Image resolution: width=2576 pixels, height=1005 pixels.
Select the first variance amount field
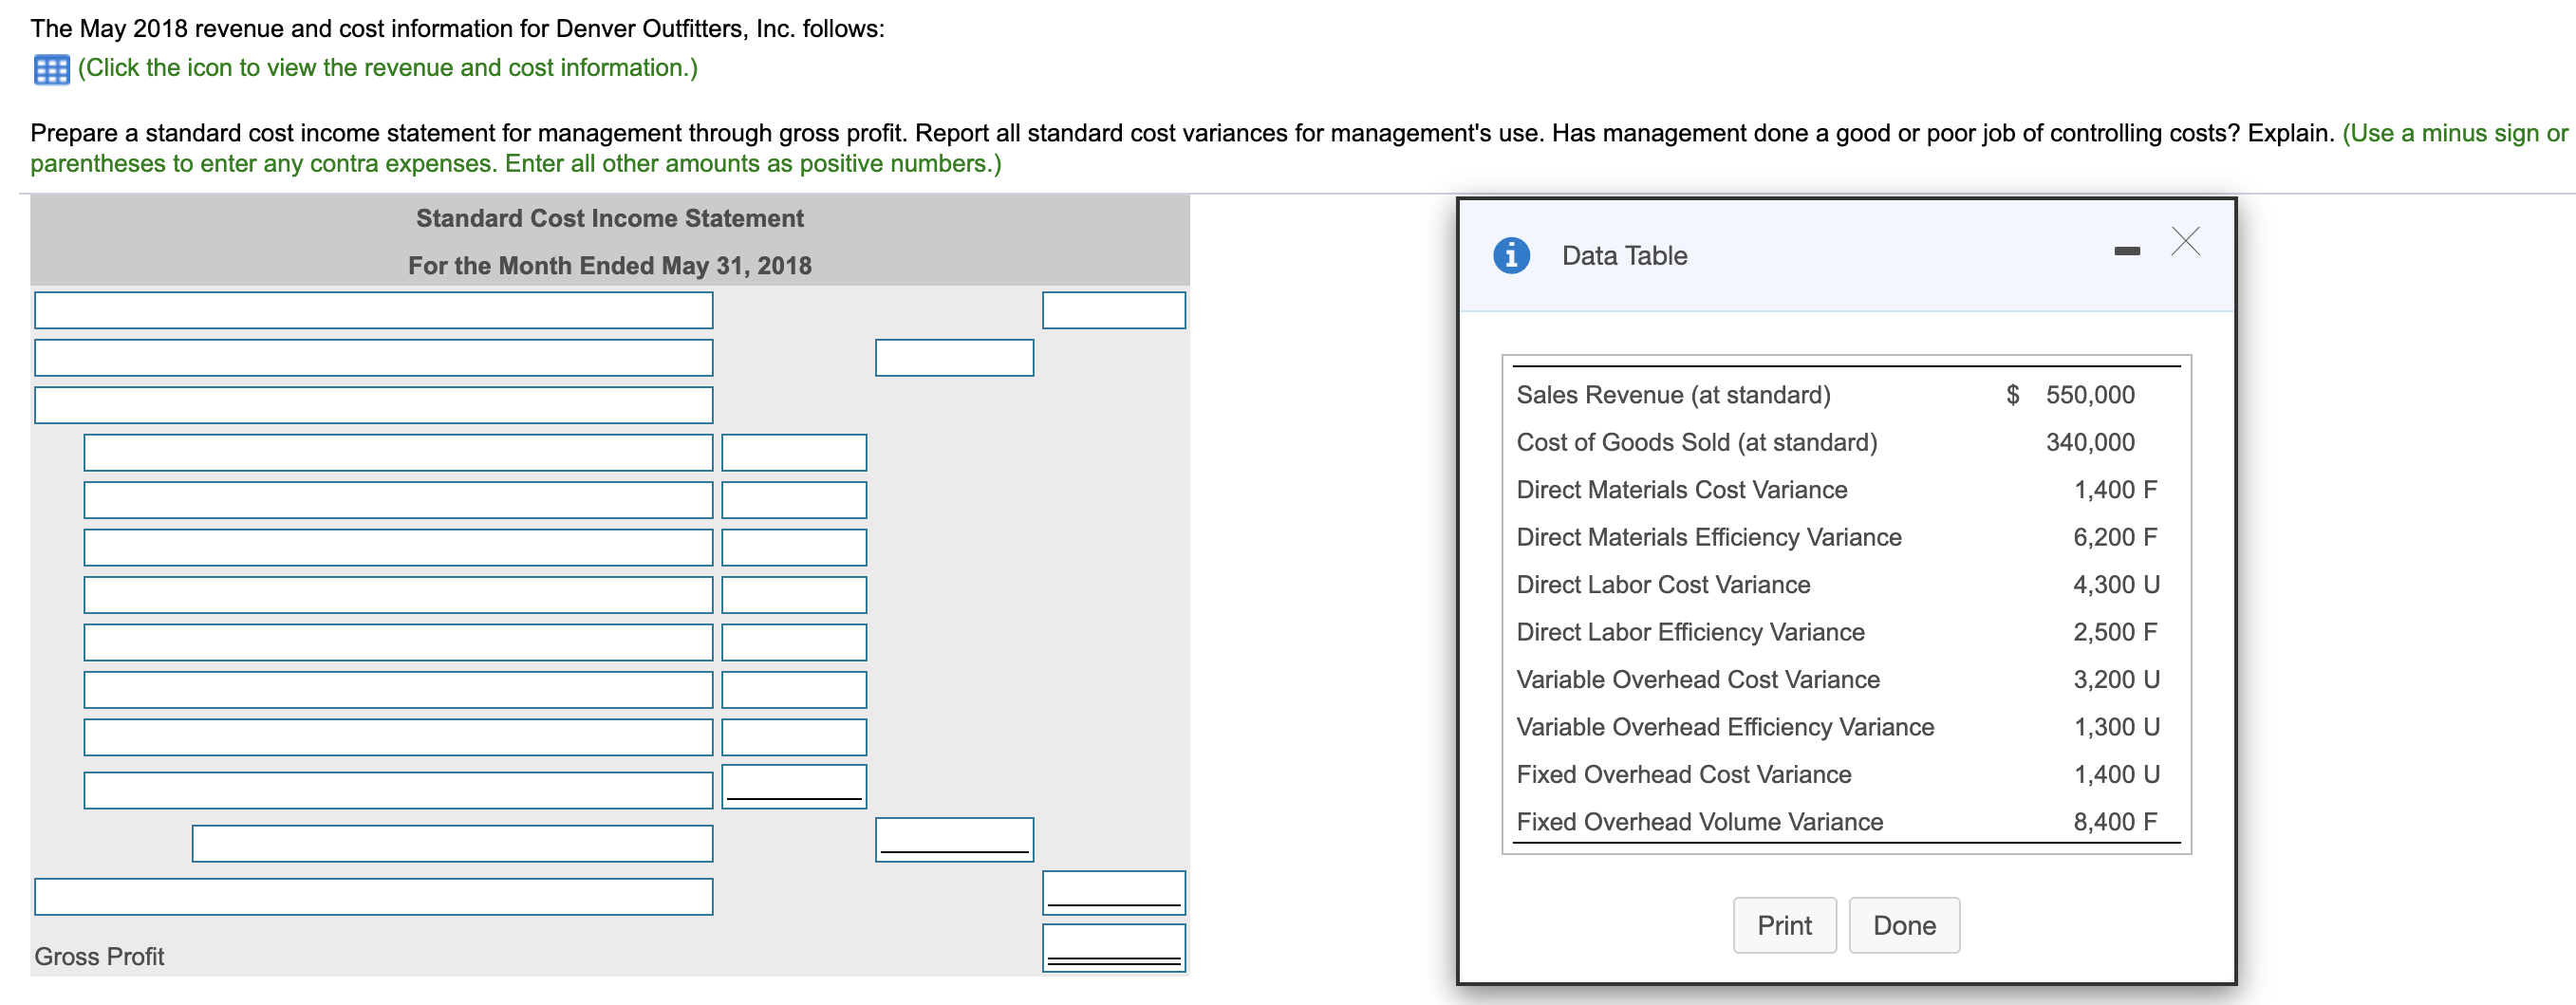tap(793, 452)
